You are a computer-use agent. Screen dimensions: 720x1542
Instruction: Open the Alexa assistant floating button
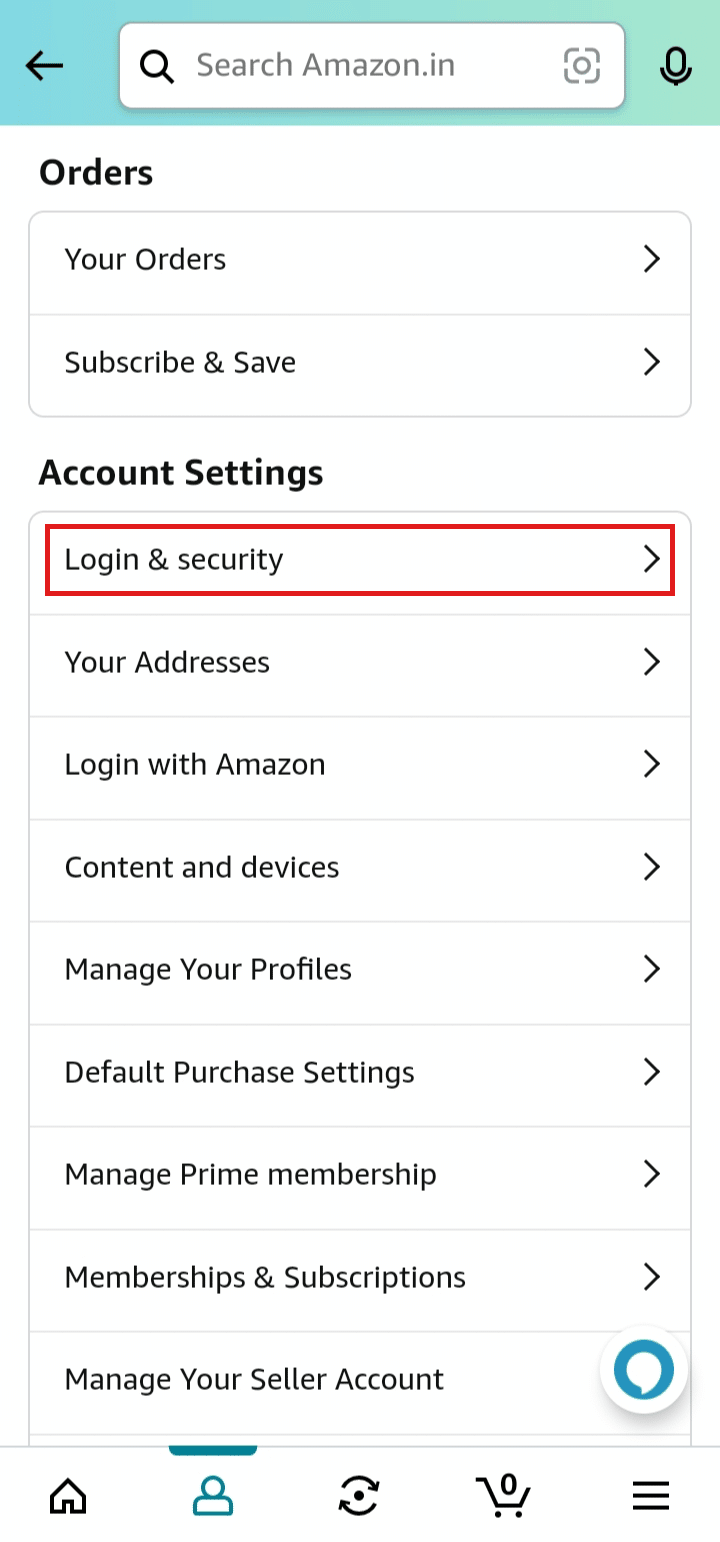[645, 1369]
